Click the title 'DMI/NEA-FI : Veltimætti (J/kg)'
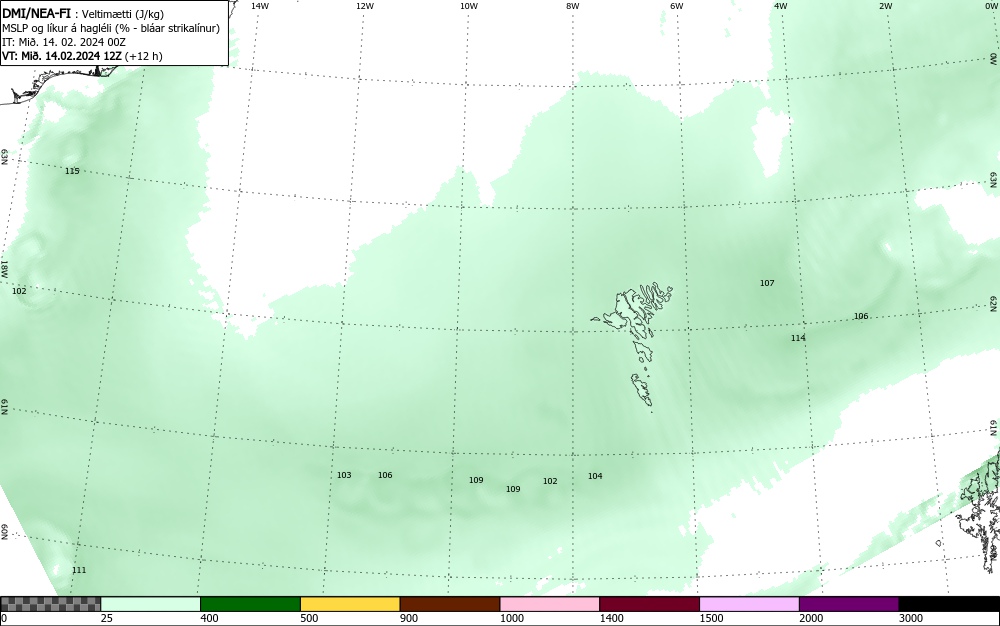 click(x=83, y=14)
